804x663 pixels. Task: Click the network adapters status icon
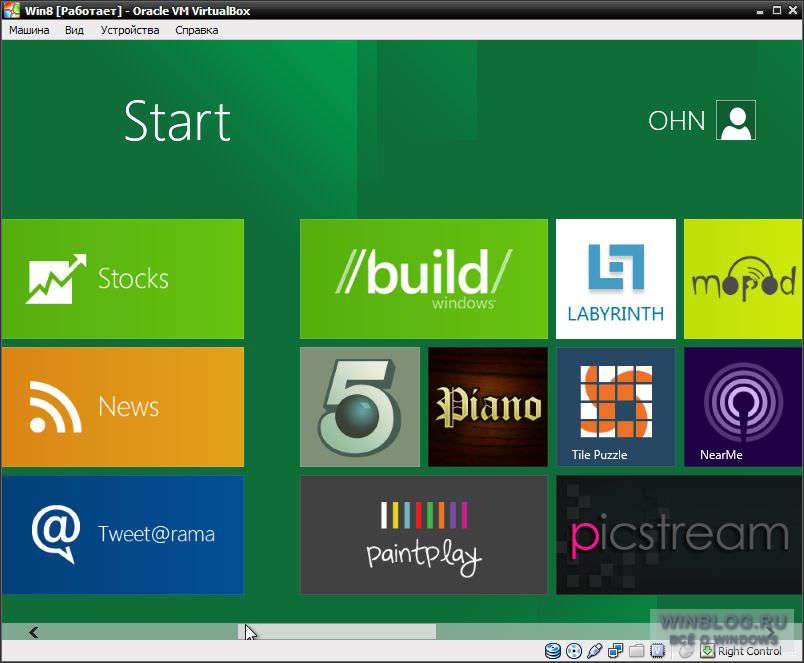615,651
